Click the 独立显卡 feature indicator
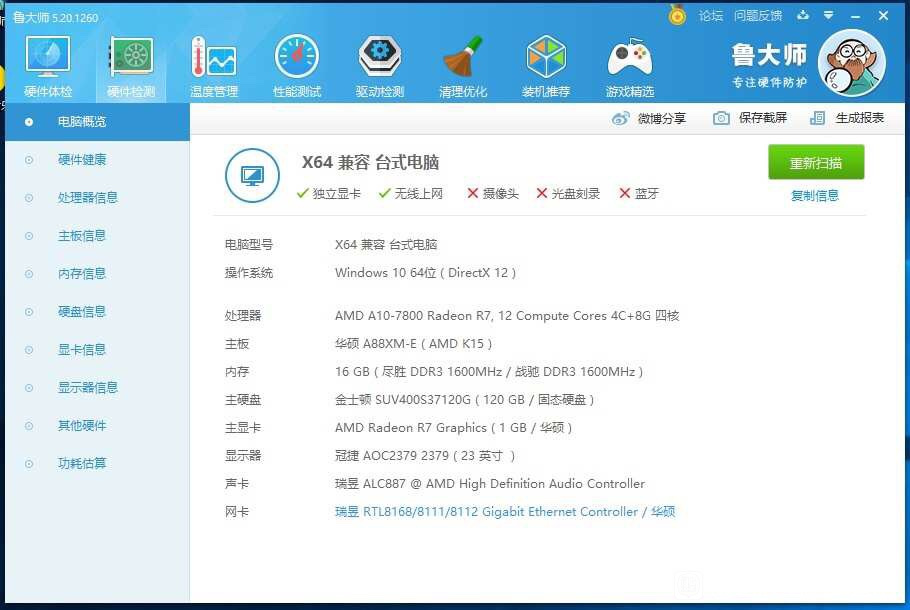Screen dimensions: 910x610 tap(328, 193)
